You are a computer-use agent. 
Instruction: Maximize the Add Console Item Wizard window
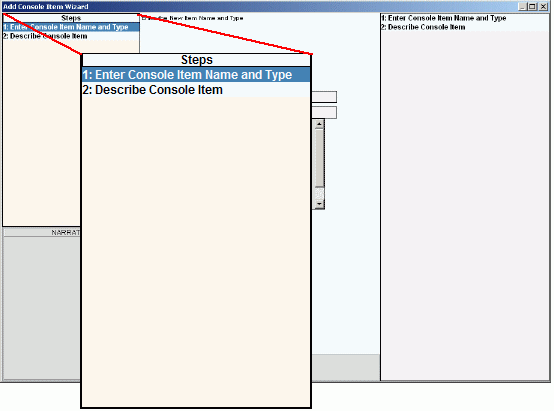532,6
